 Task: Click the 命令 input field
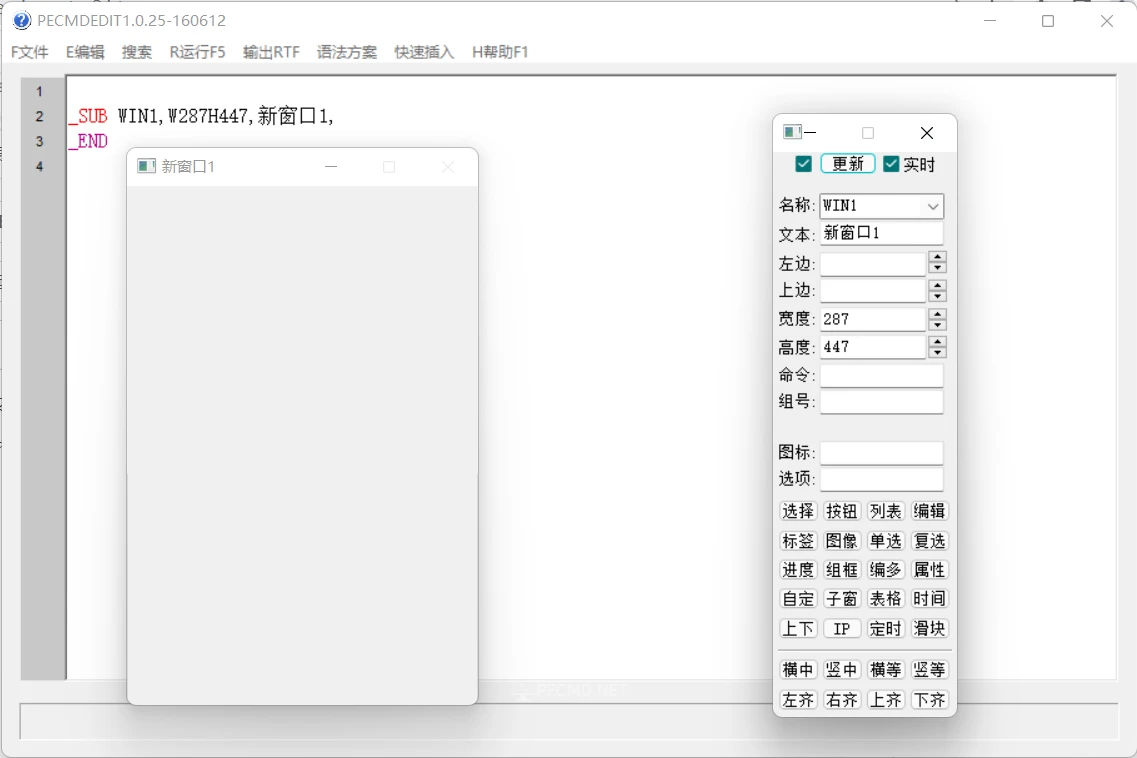point(881,375)
